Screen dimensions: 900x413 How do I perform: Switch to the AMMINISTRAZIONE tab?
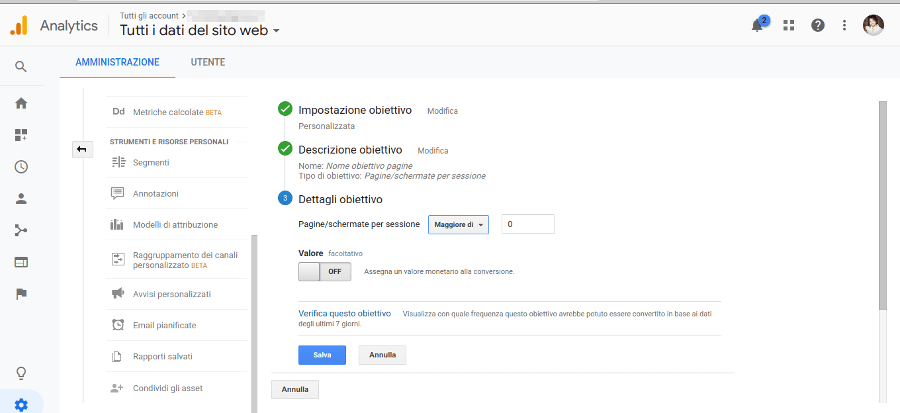(118, 62)
